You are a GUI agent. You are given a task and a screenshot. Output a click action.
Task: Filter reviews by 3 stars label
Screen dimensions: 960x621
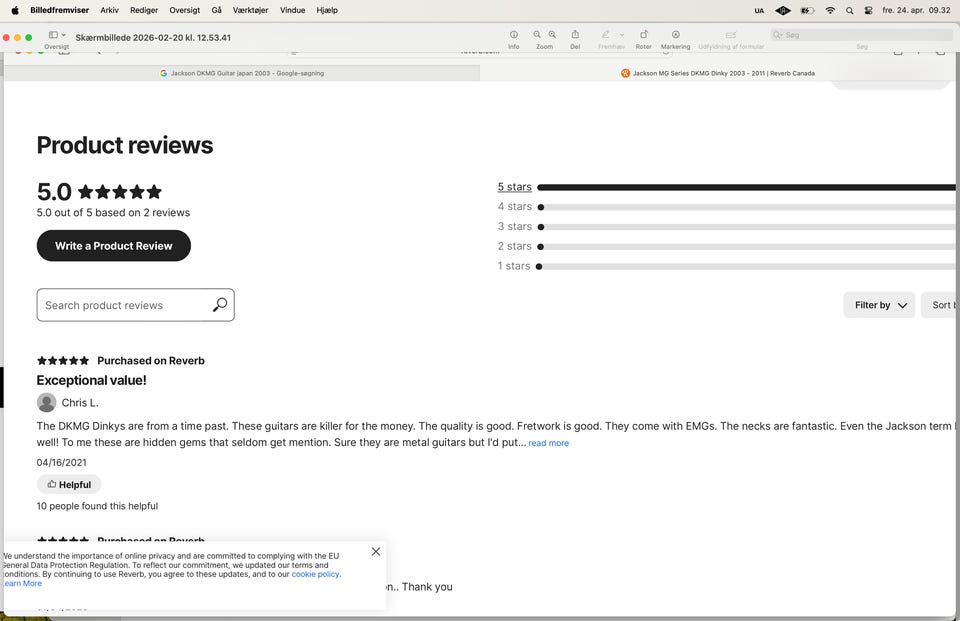click(x=514, y=226)
